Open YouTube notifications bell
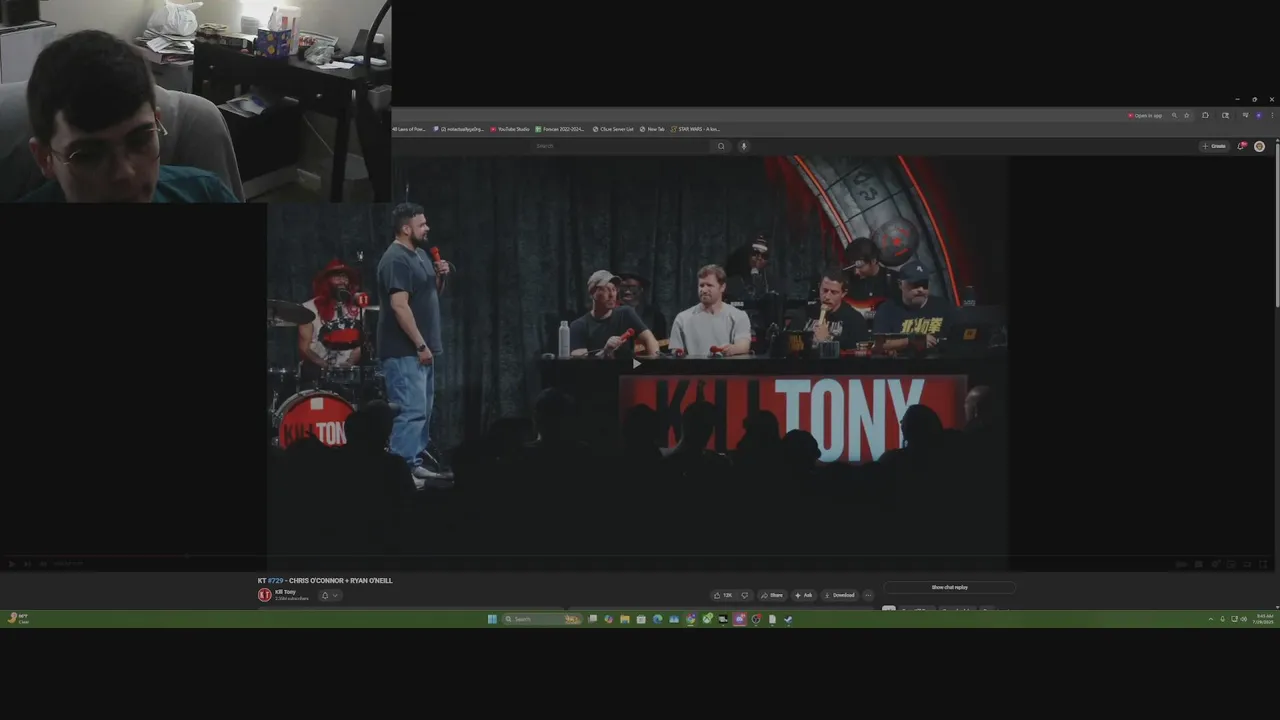The width and height of the screenshot is (1280, 720). click(x=1241, y=146)
